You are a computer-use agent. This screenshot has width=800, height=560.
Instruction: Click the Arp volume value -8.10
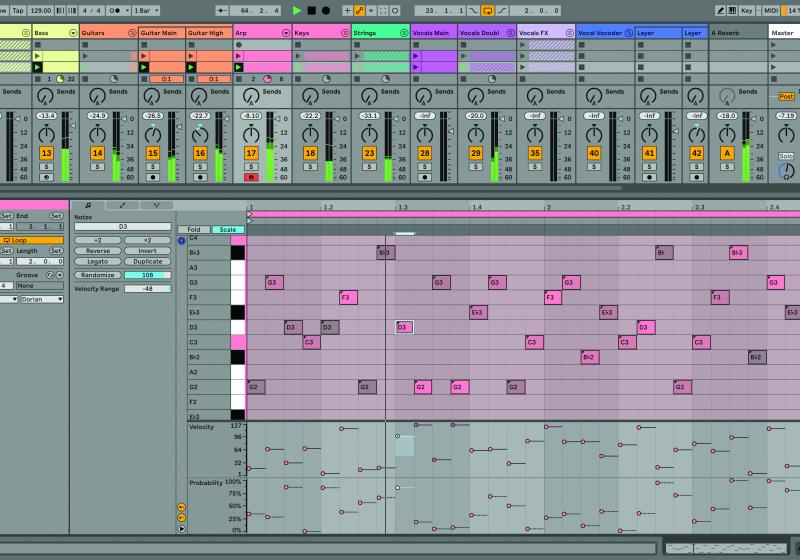coord(251,116)
